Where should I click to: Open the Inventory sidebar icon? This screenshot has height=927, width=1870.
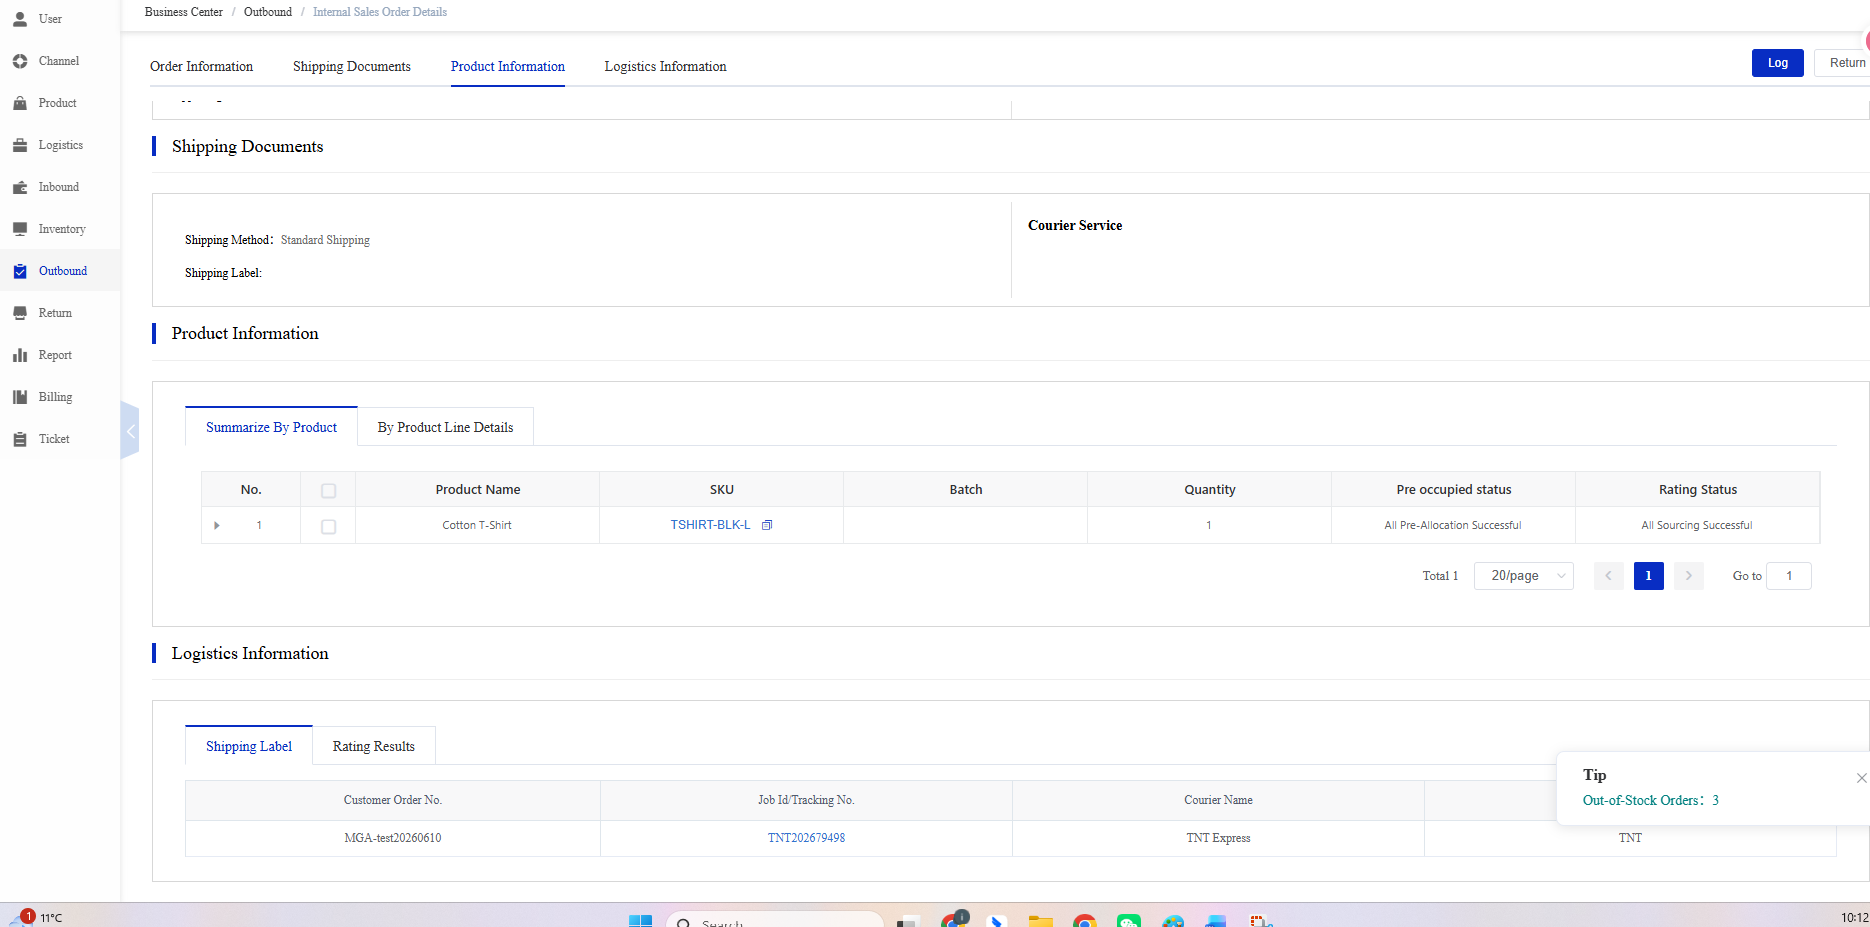(x=20, y=229)
